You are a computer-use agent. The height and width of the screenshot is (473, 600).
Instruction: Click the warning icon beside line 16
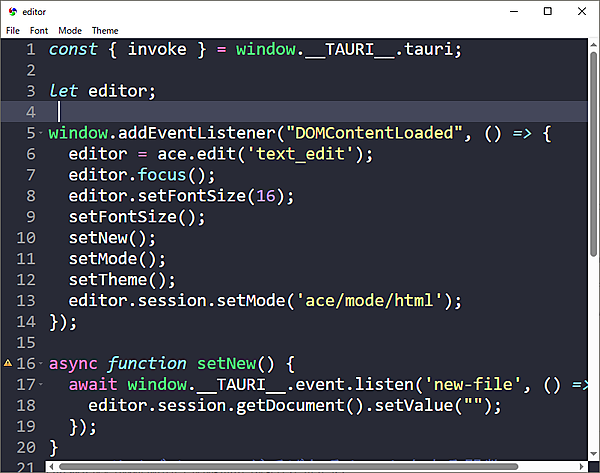coord(9,364)
